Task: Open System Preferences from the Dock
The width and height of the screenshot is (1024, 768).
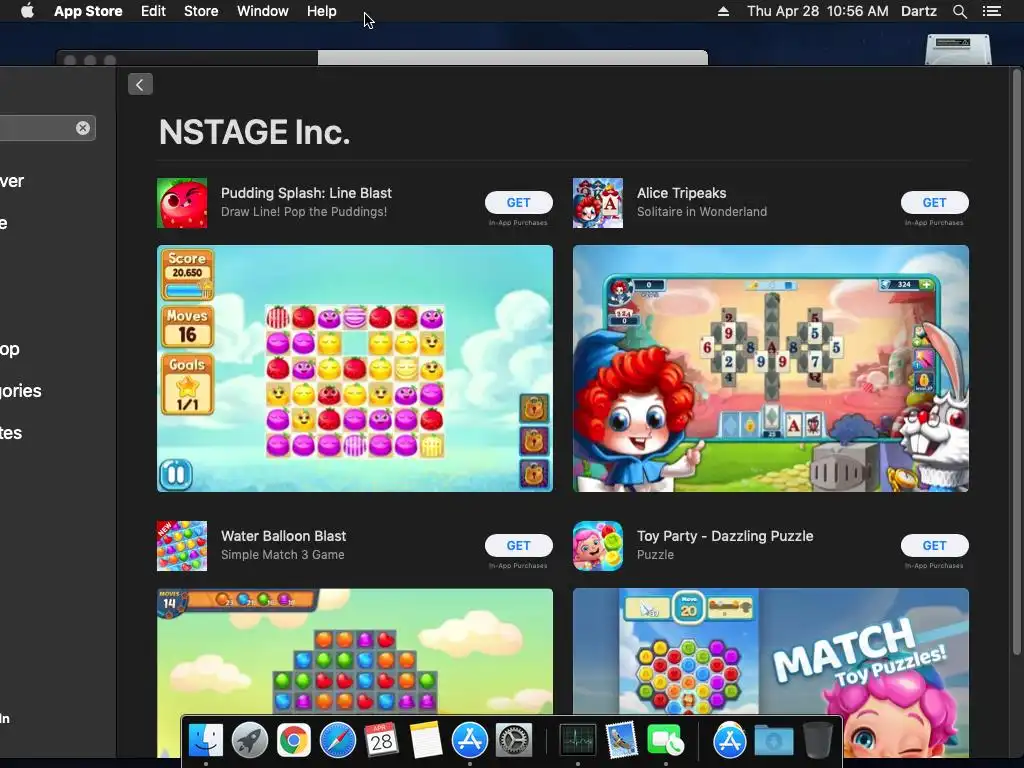Action: click(514, 740)
